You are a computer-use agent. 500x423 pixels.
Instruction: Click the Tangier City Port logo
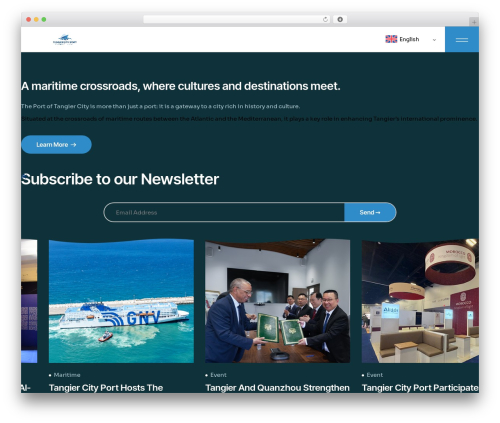(65, 39)
